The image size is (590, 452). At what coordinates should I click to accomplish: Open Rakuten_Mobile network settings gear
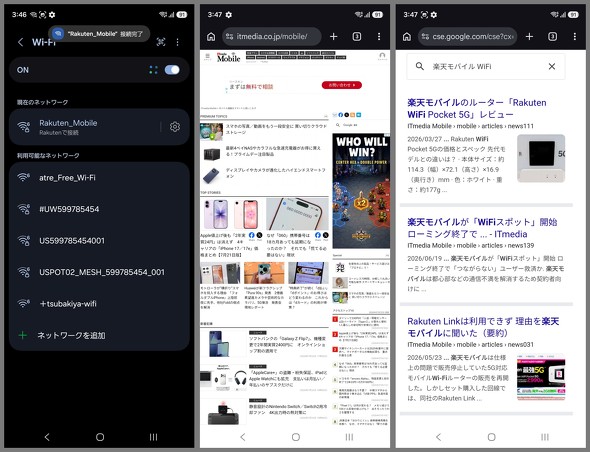click(x=175, y=127)
